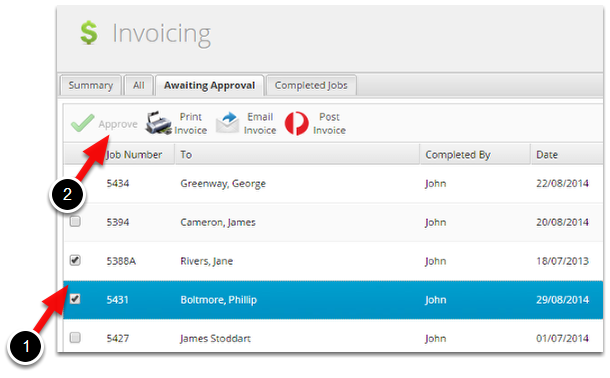Click the name Boltmore, Phillip
The height and width of the screenshot is (378, 610).
point(219,300)
